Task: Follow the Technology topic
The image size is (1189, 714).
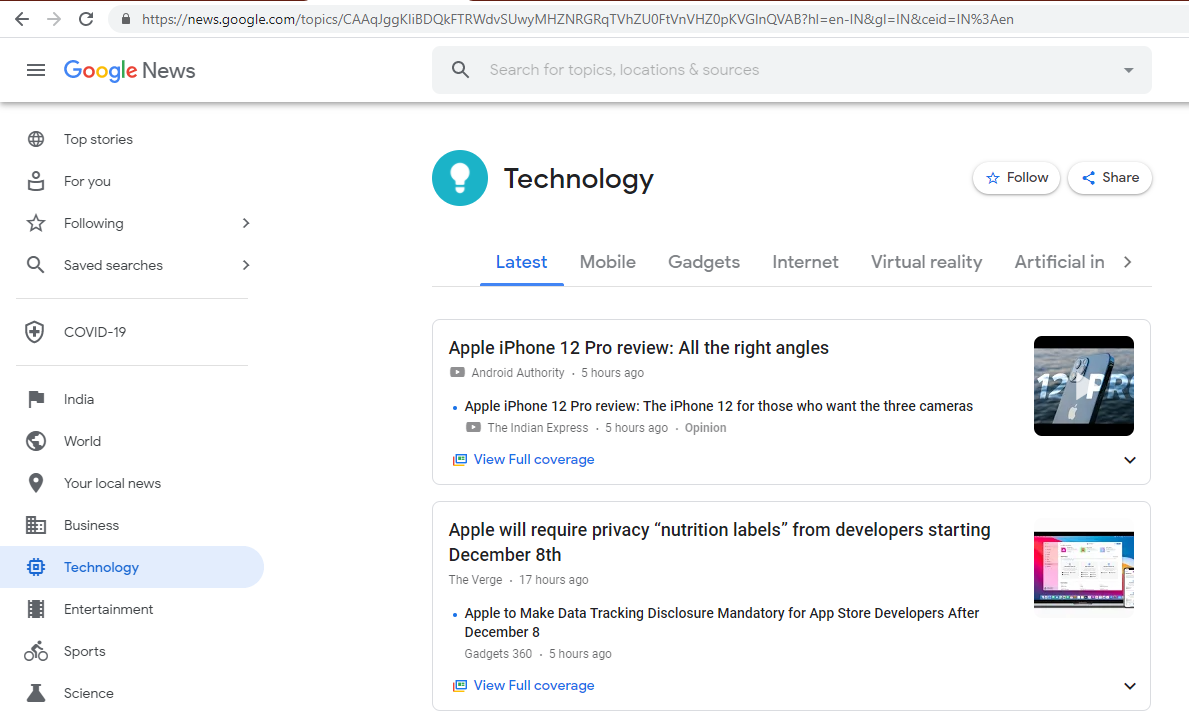Action: (x=1015, y=177)
